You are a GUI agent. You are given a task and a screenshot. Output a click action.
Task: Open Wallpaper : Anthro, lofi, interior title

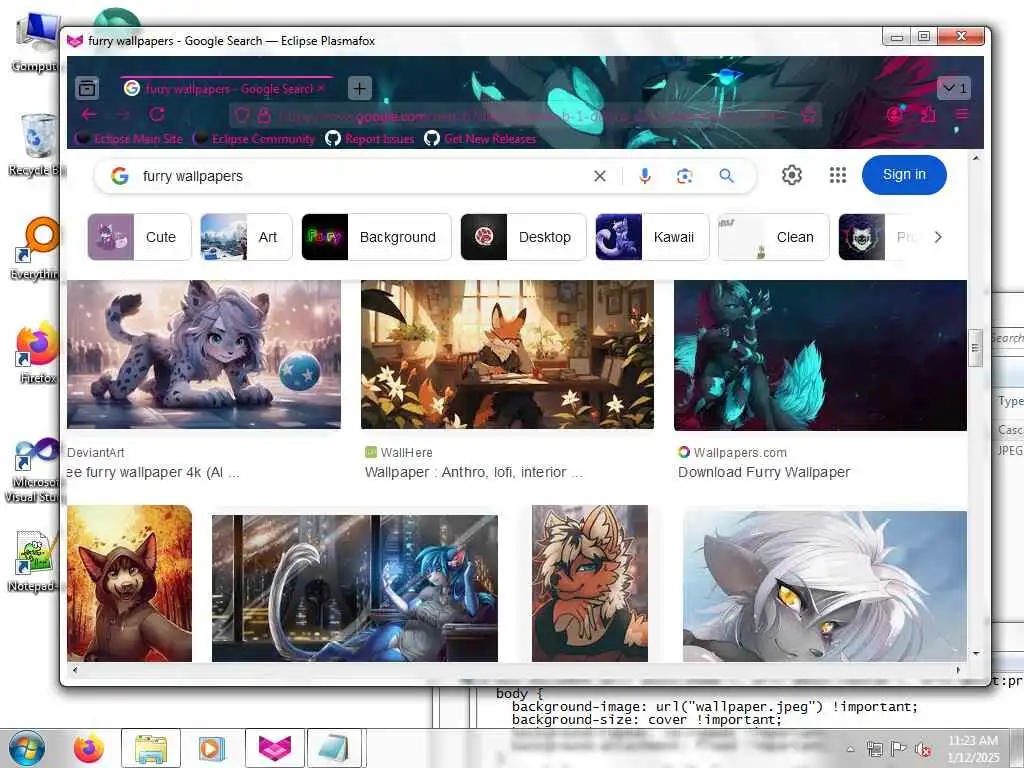click(474, 472)
